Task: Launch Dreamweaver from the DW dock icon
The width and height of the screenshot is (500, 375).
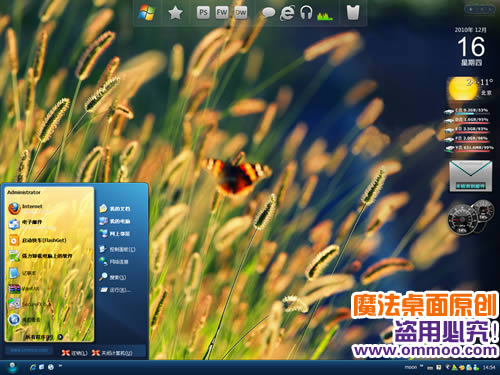Action: tap(240, 13)
